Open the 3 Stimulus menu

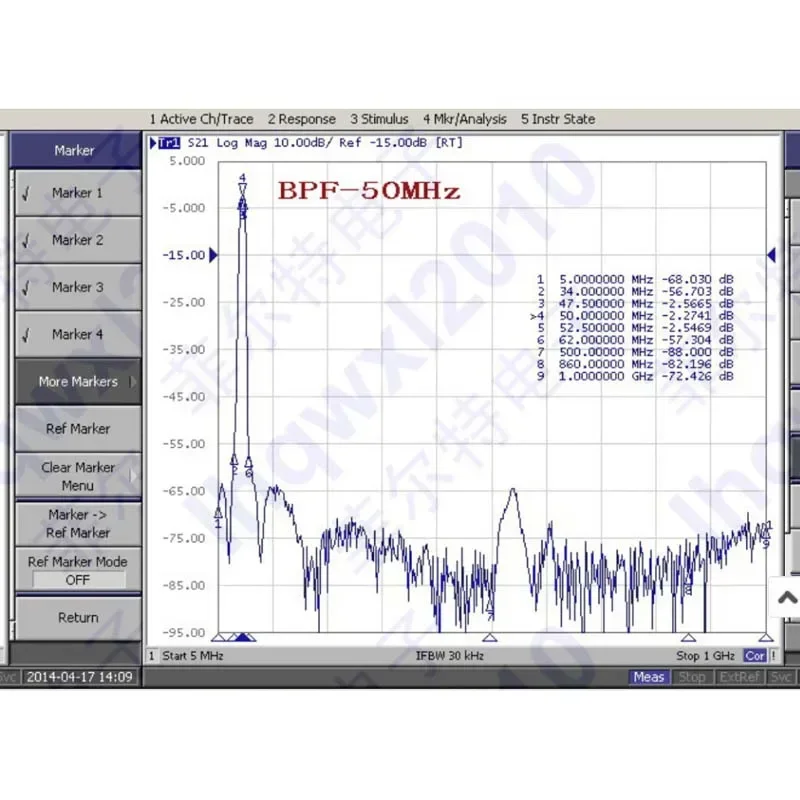point(379,119)
